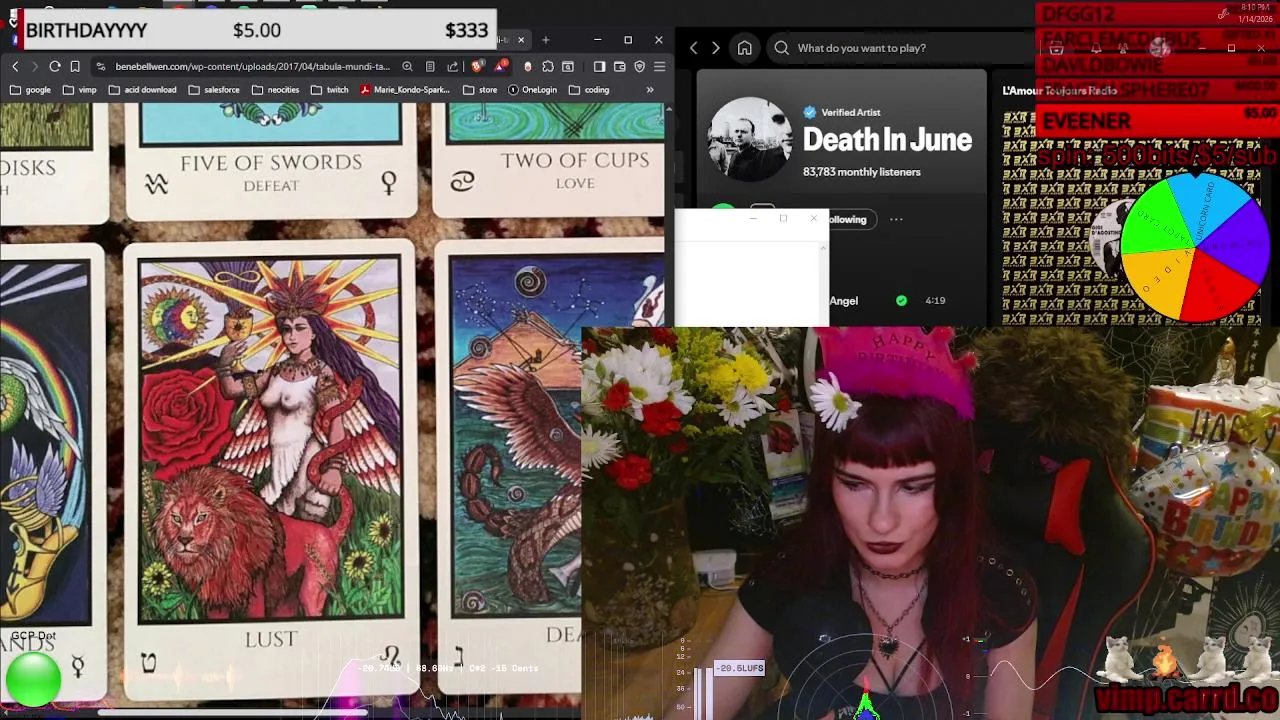Open reader mode icon in address bar

430,66
